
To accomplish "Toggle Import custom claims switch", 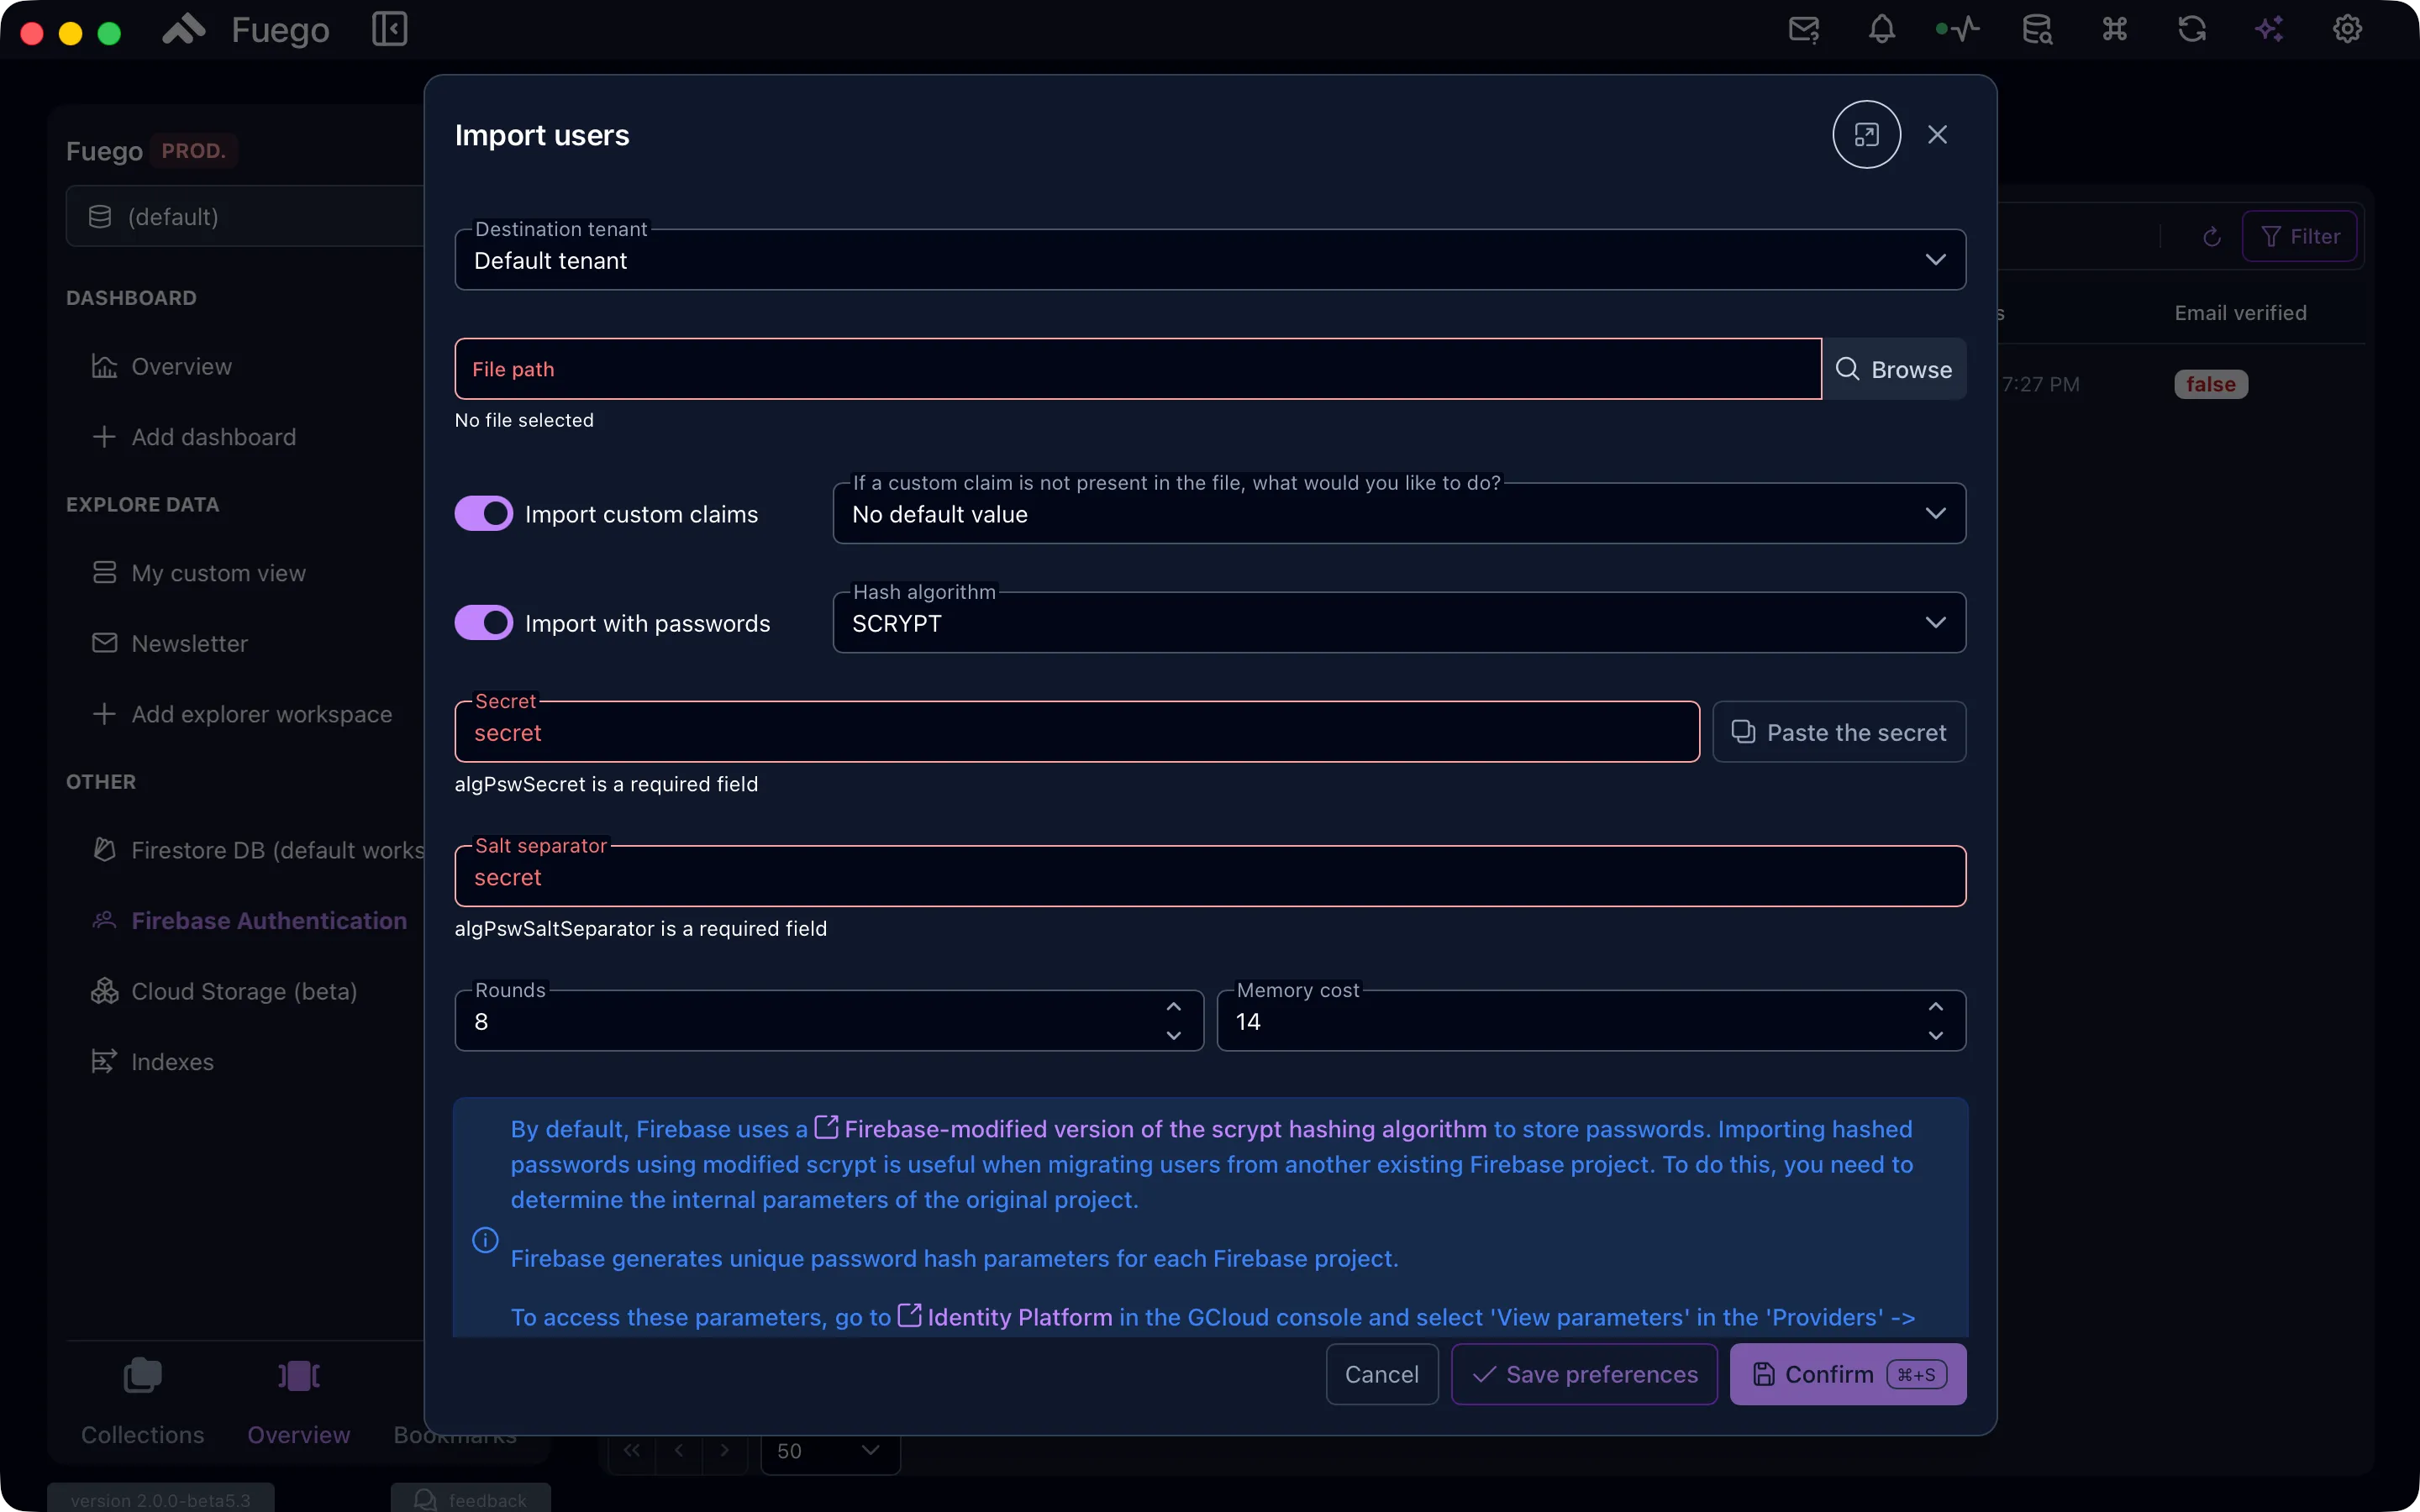I will (x=483, y=513).
